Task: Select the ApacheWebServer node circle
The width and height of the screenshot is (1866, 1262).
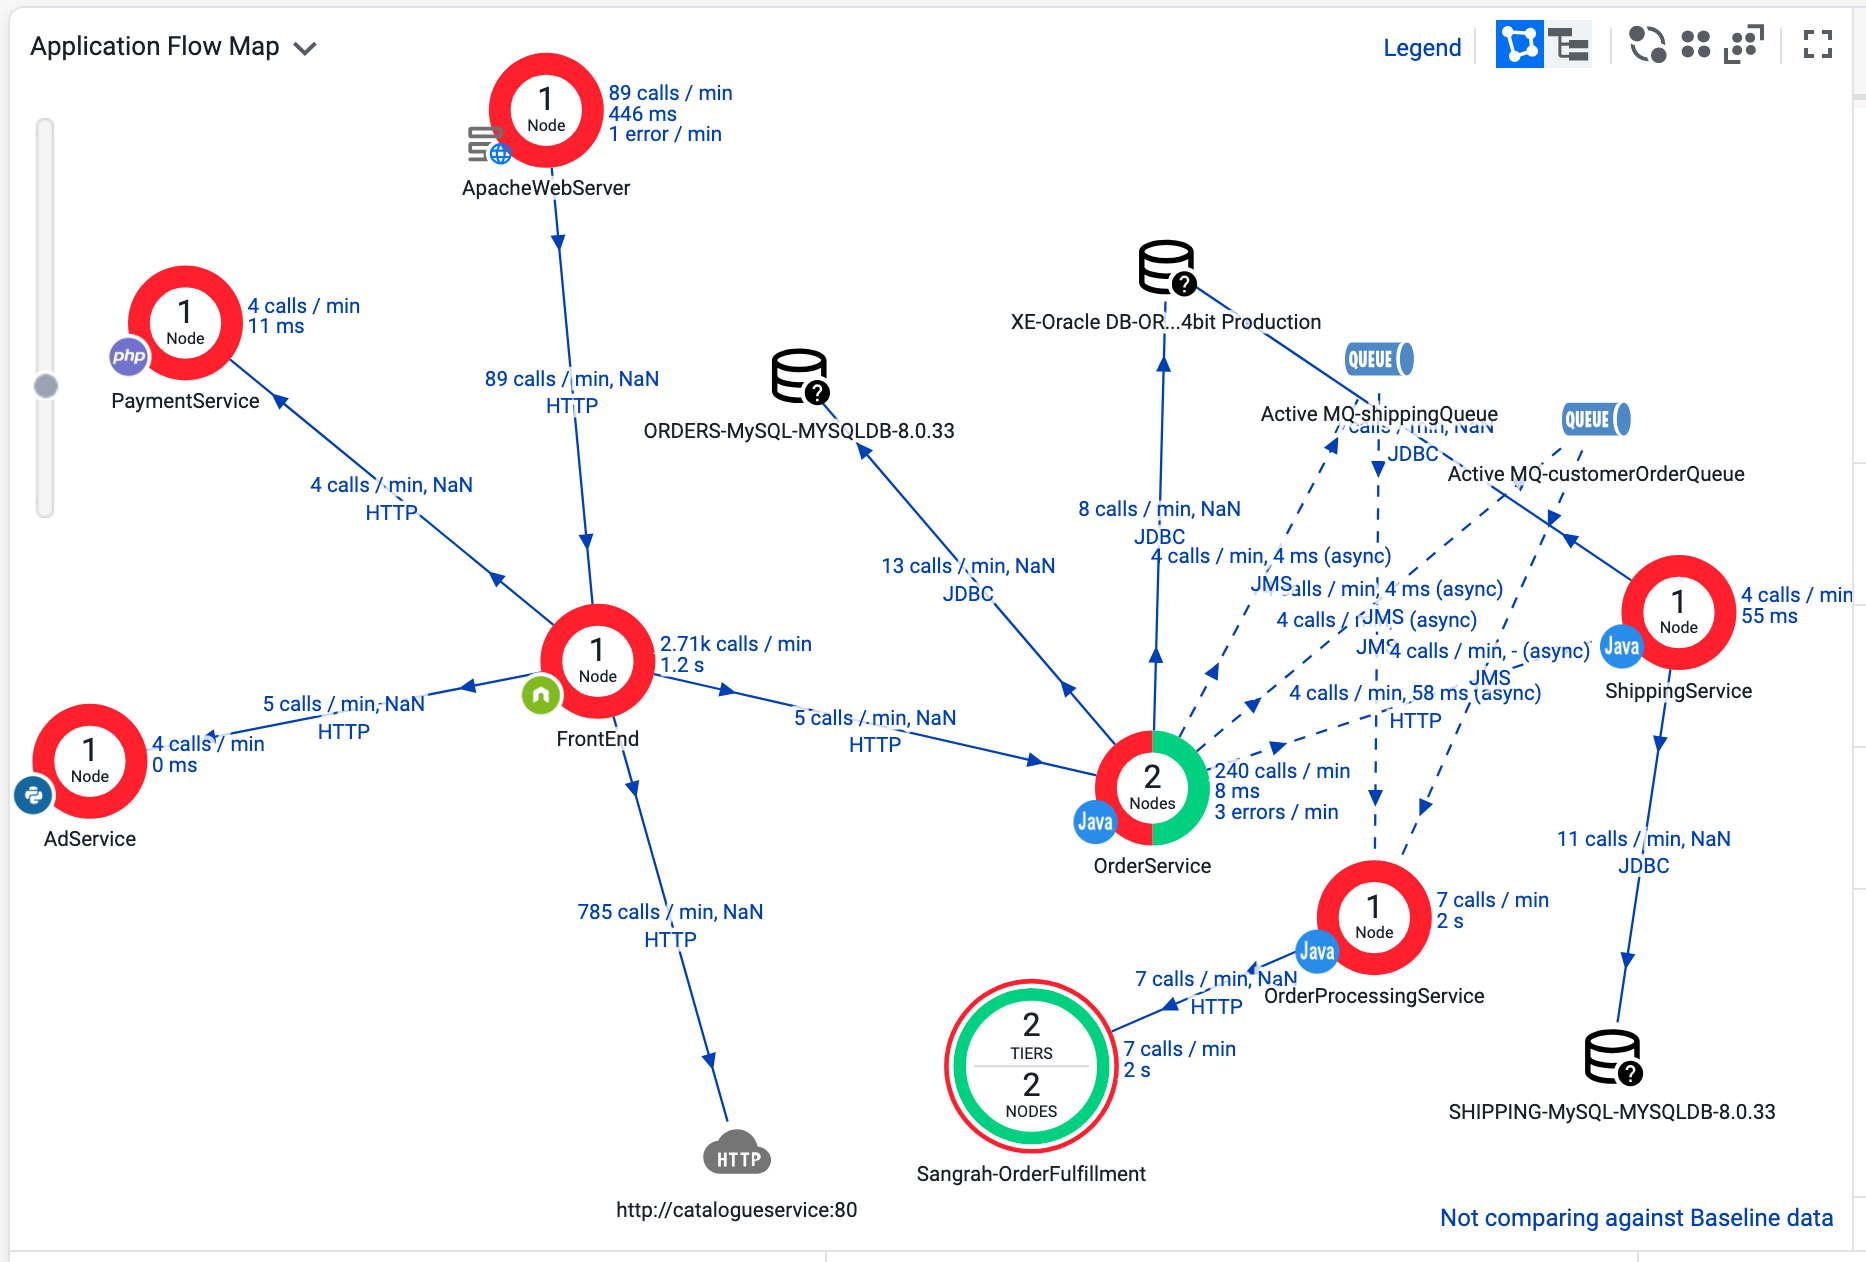Action: tap(546, 110)
